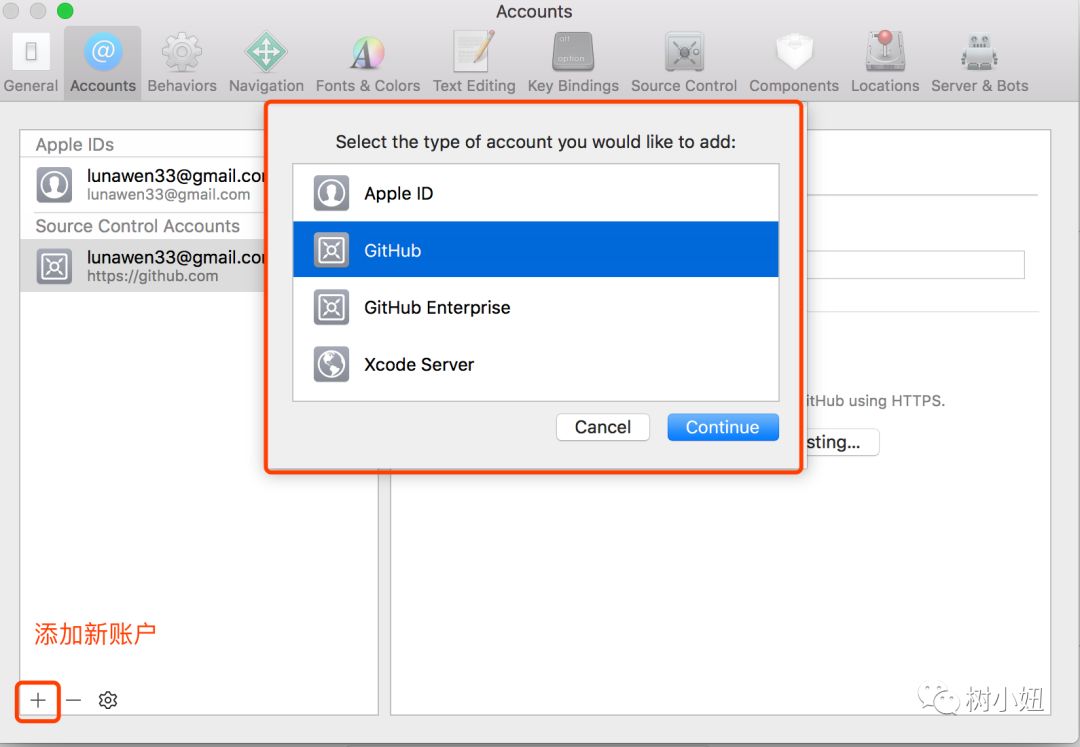Select the Accounts preferences tab

tap(103, 63)
